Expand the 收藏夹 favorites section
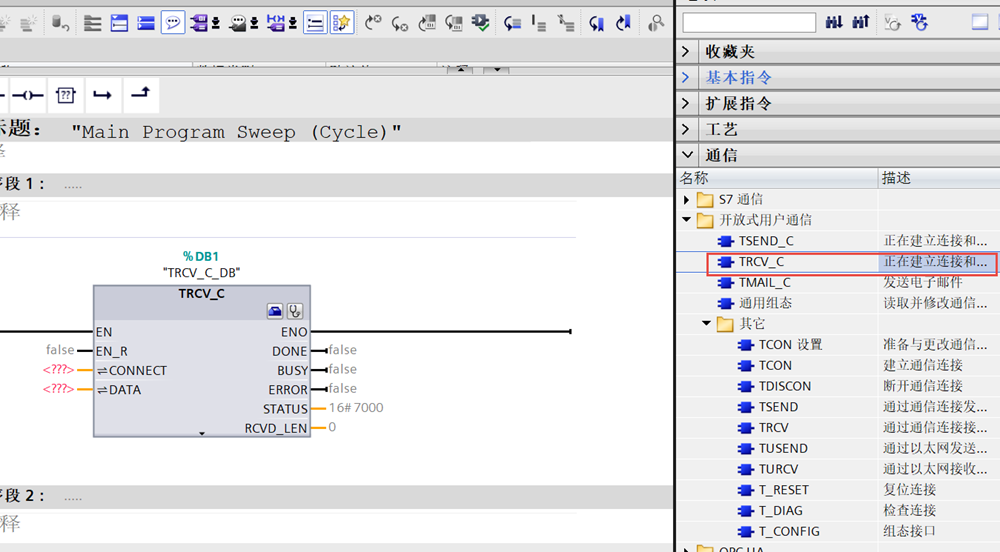 [x=686, y=51]
